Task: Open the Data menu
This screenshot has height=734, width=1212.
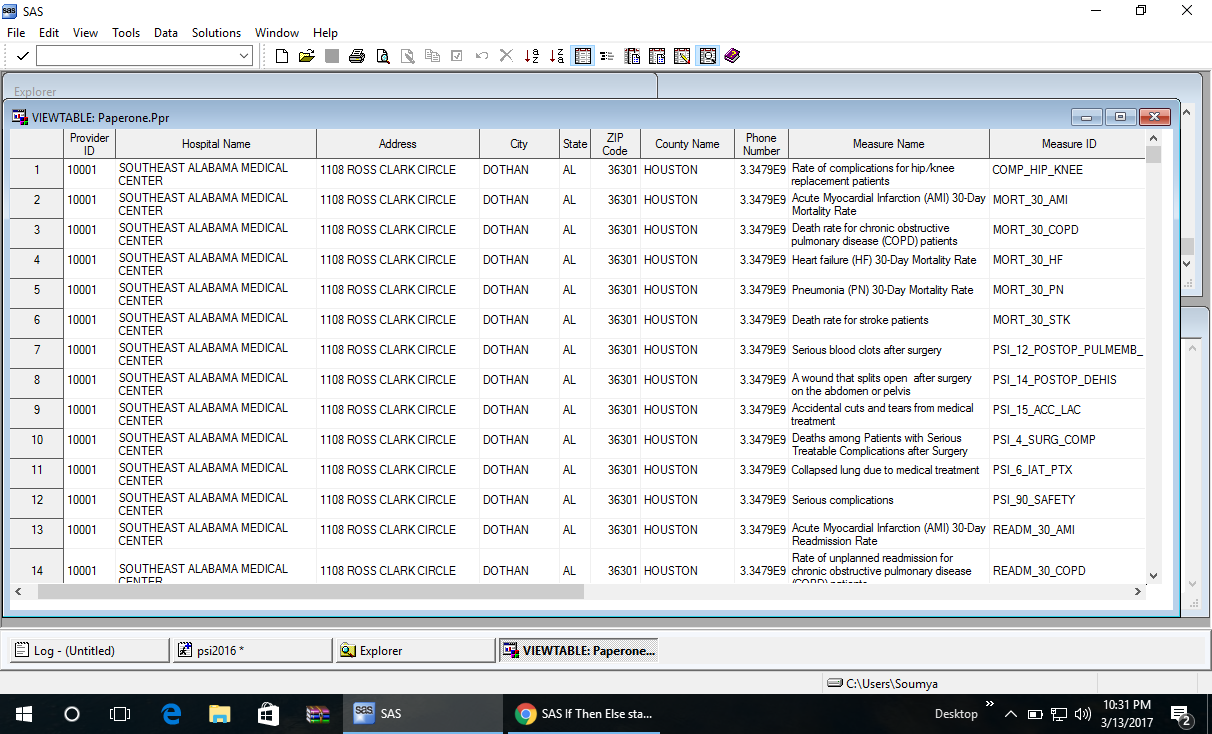Action: click(x=166, y=33)
